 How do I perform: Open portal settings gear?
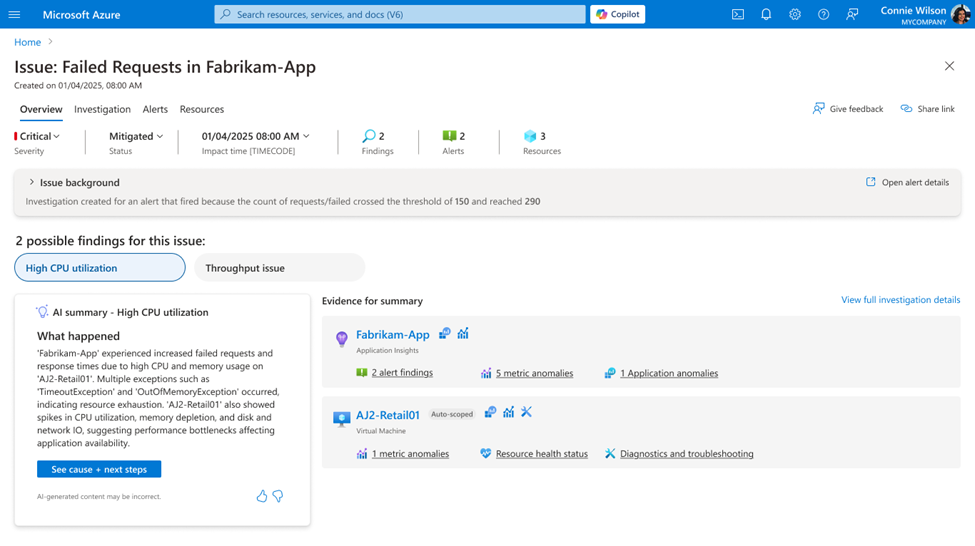[x=795, y=14]
